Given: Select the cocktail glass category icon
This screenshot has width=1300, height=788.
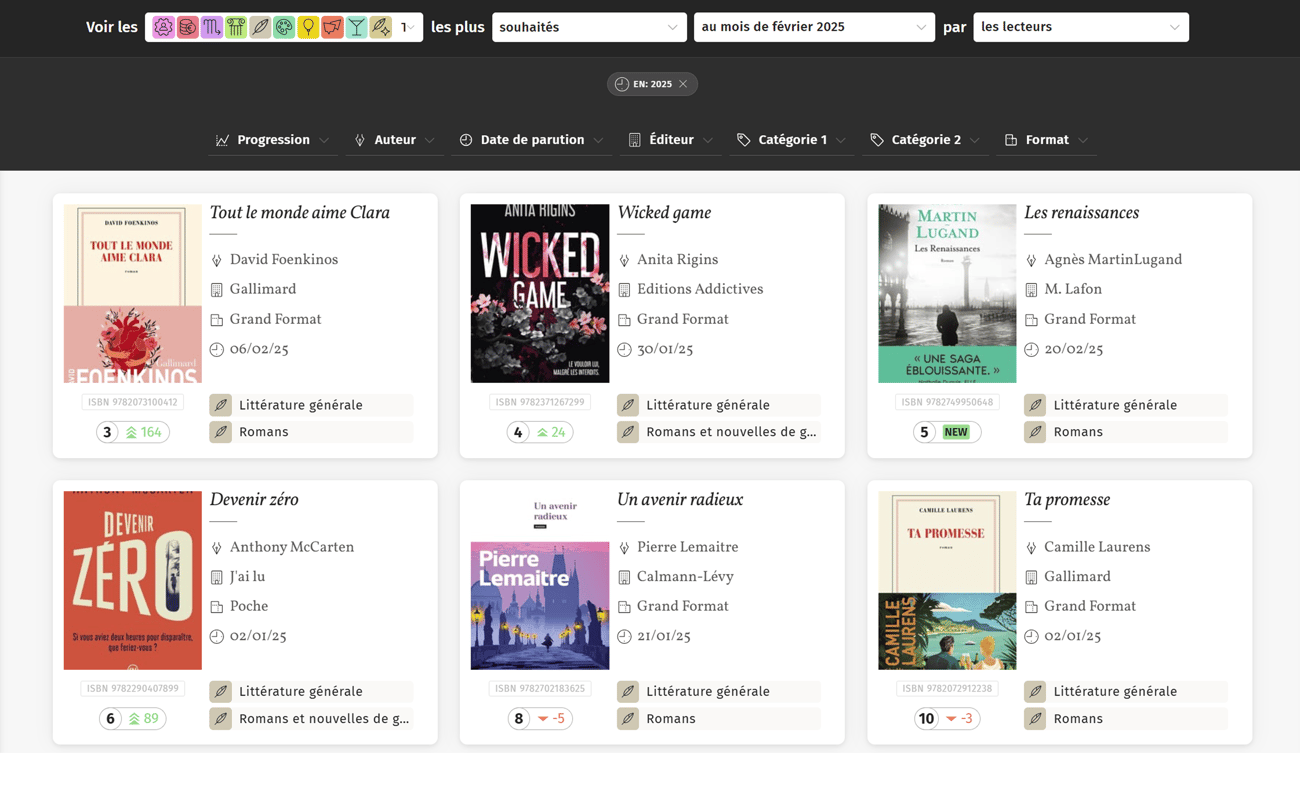Looking at the screenshot, I should pos(356,27).
